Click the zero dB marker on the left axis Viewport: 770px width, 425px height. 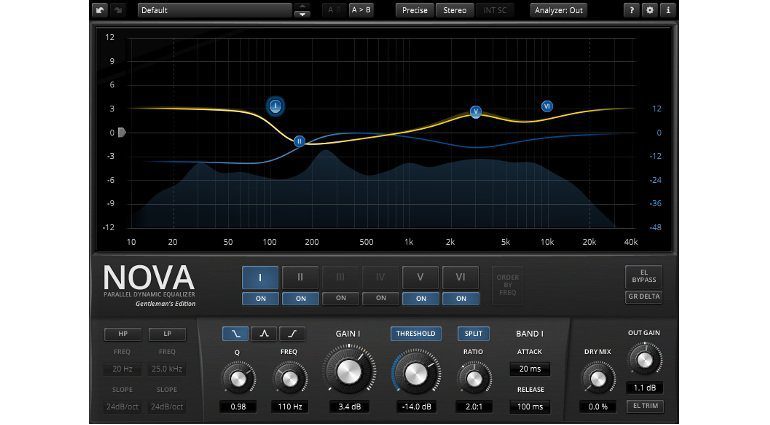tap(121, 132)
